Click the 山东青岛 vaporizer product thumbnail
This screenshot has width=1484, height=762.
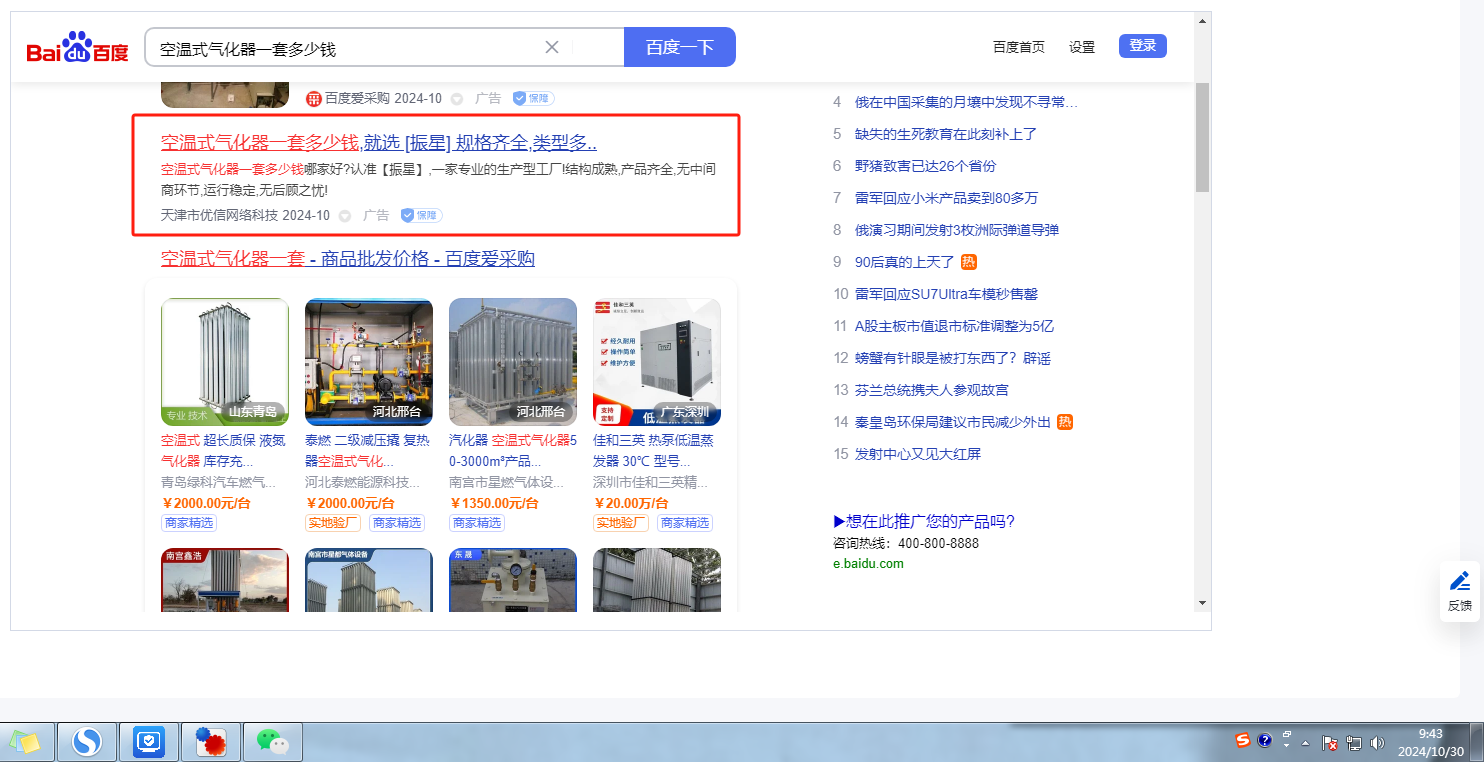225,361
